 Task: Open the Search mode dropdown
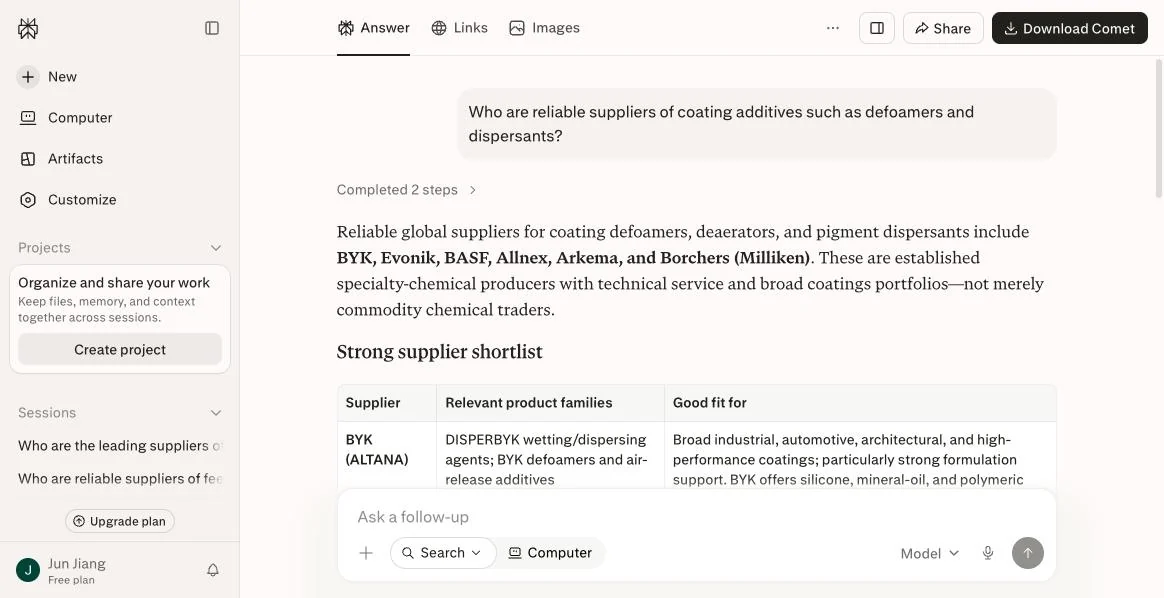pyautogui.click(x=442, y=553)
